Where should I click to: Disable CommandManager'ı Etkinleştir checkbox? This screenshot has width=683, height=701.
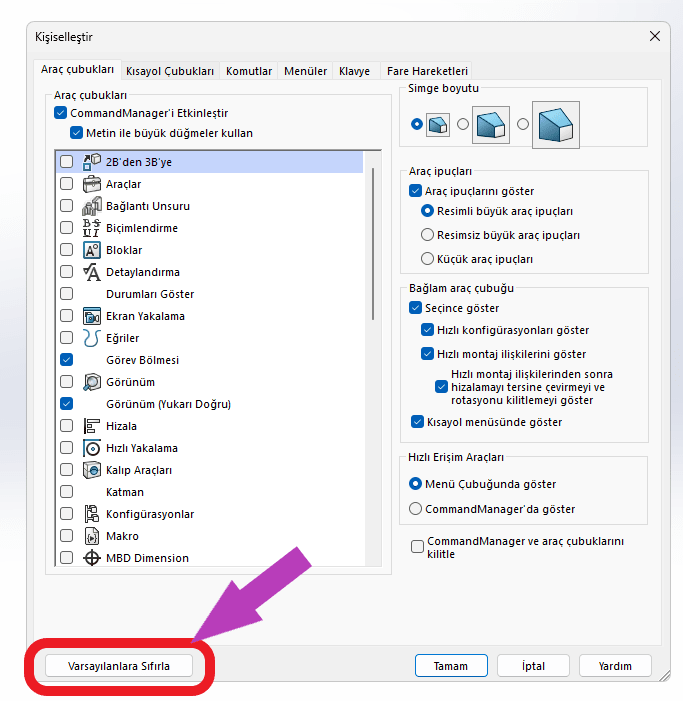pos(61,114)
